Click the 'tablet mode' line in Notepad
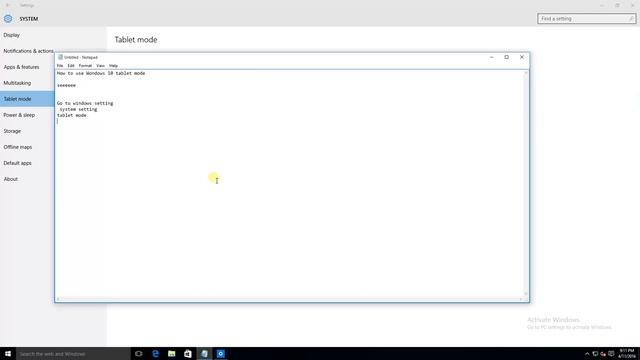The width and height of the screenshot is (640, 360). tap(72, 116)
